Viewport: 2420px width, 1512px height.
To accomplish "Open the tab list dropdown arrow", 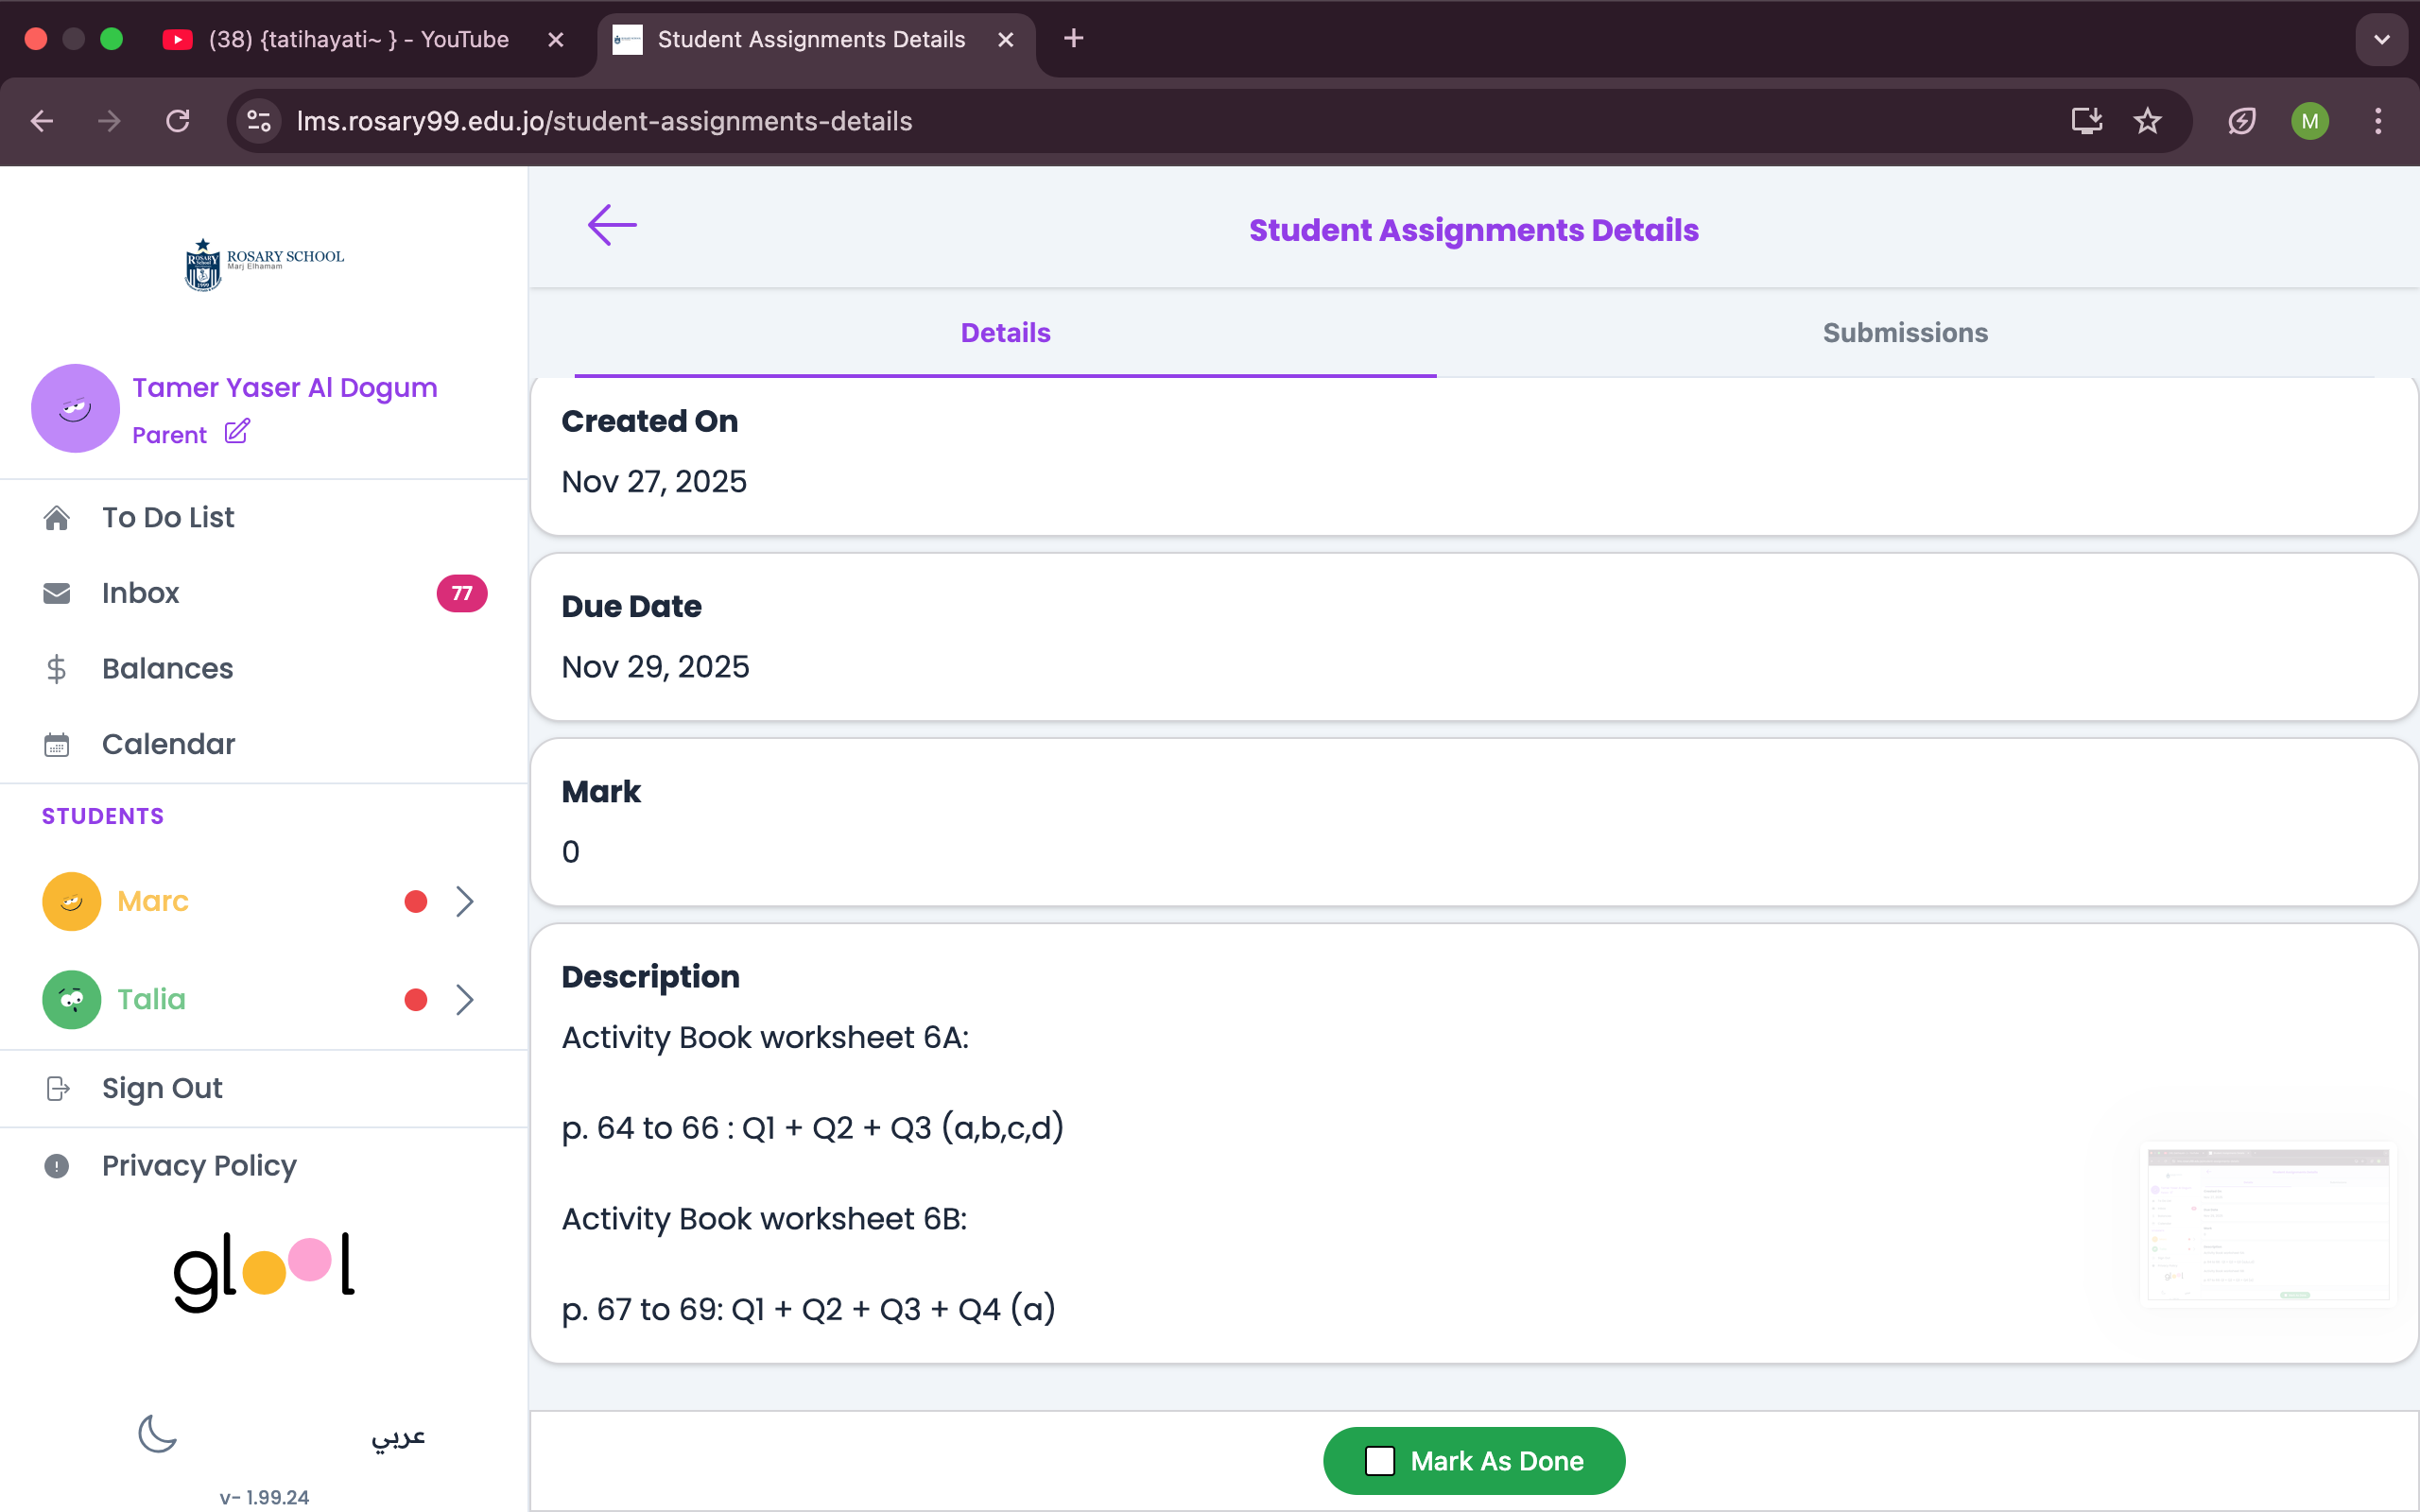I will coord(2381,40).
